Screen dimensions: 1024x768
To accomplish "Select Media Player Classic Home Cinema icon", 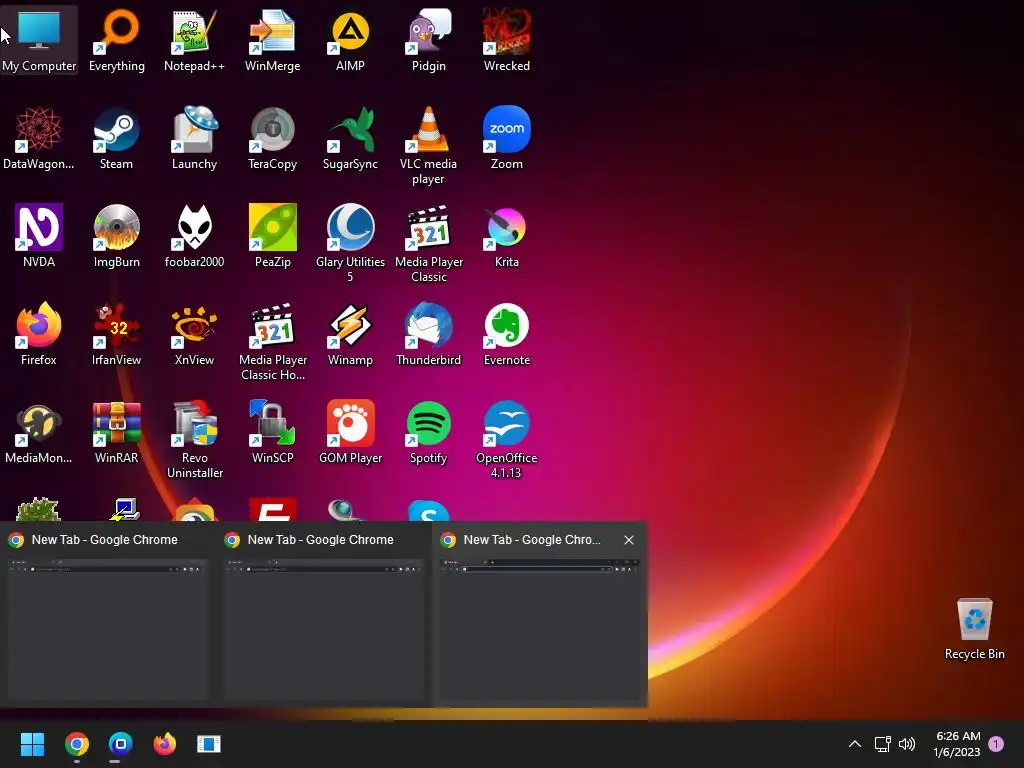I will 272,342.
